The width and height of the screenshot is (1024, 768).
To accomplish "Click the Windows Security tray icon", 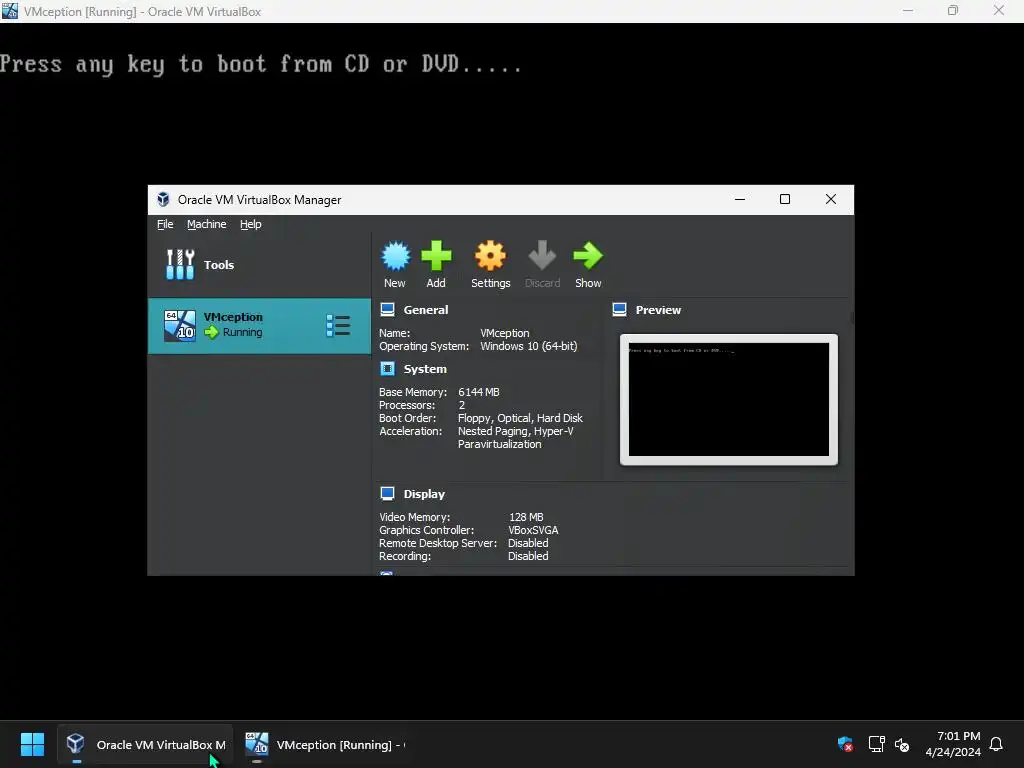I will [x=845, y=744].
